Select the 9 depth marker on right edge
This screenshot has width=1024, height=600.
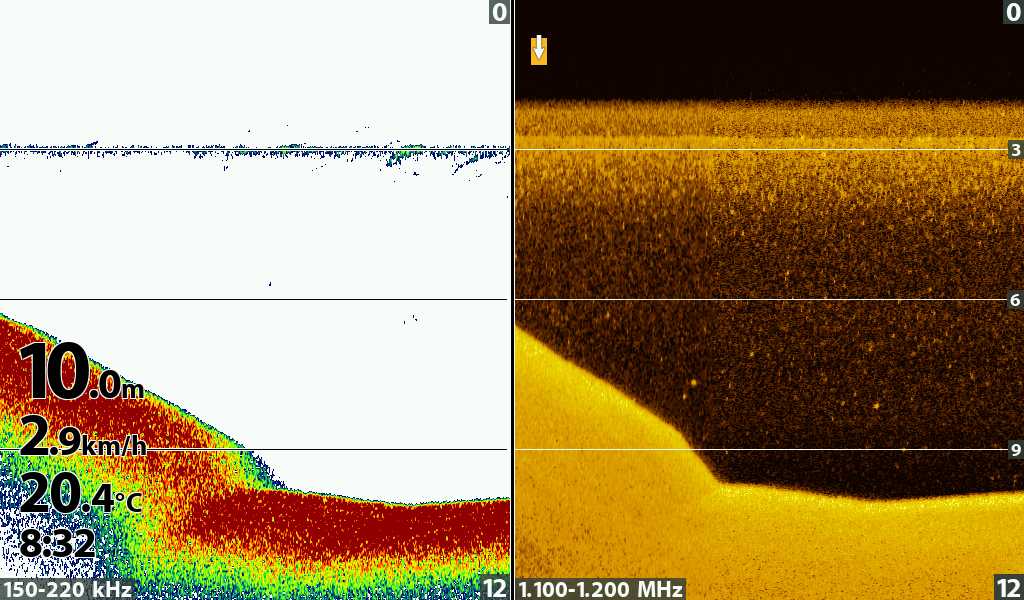point(1015,450)
